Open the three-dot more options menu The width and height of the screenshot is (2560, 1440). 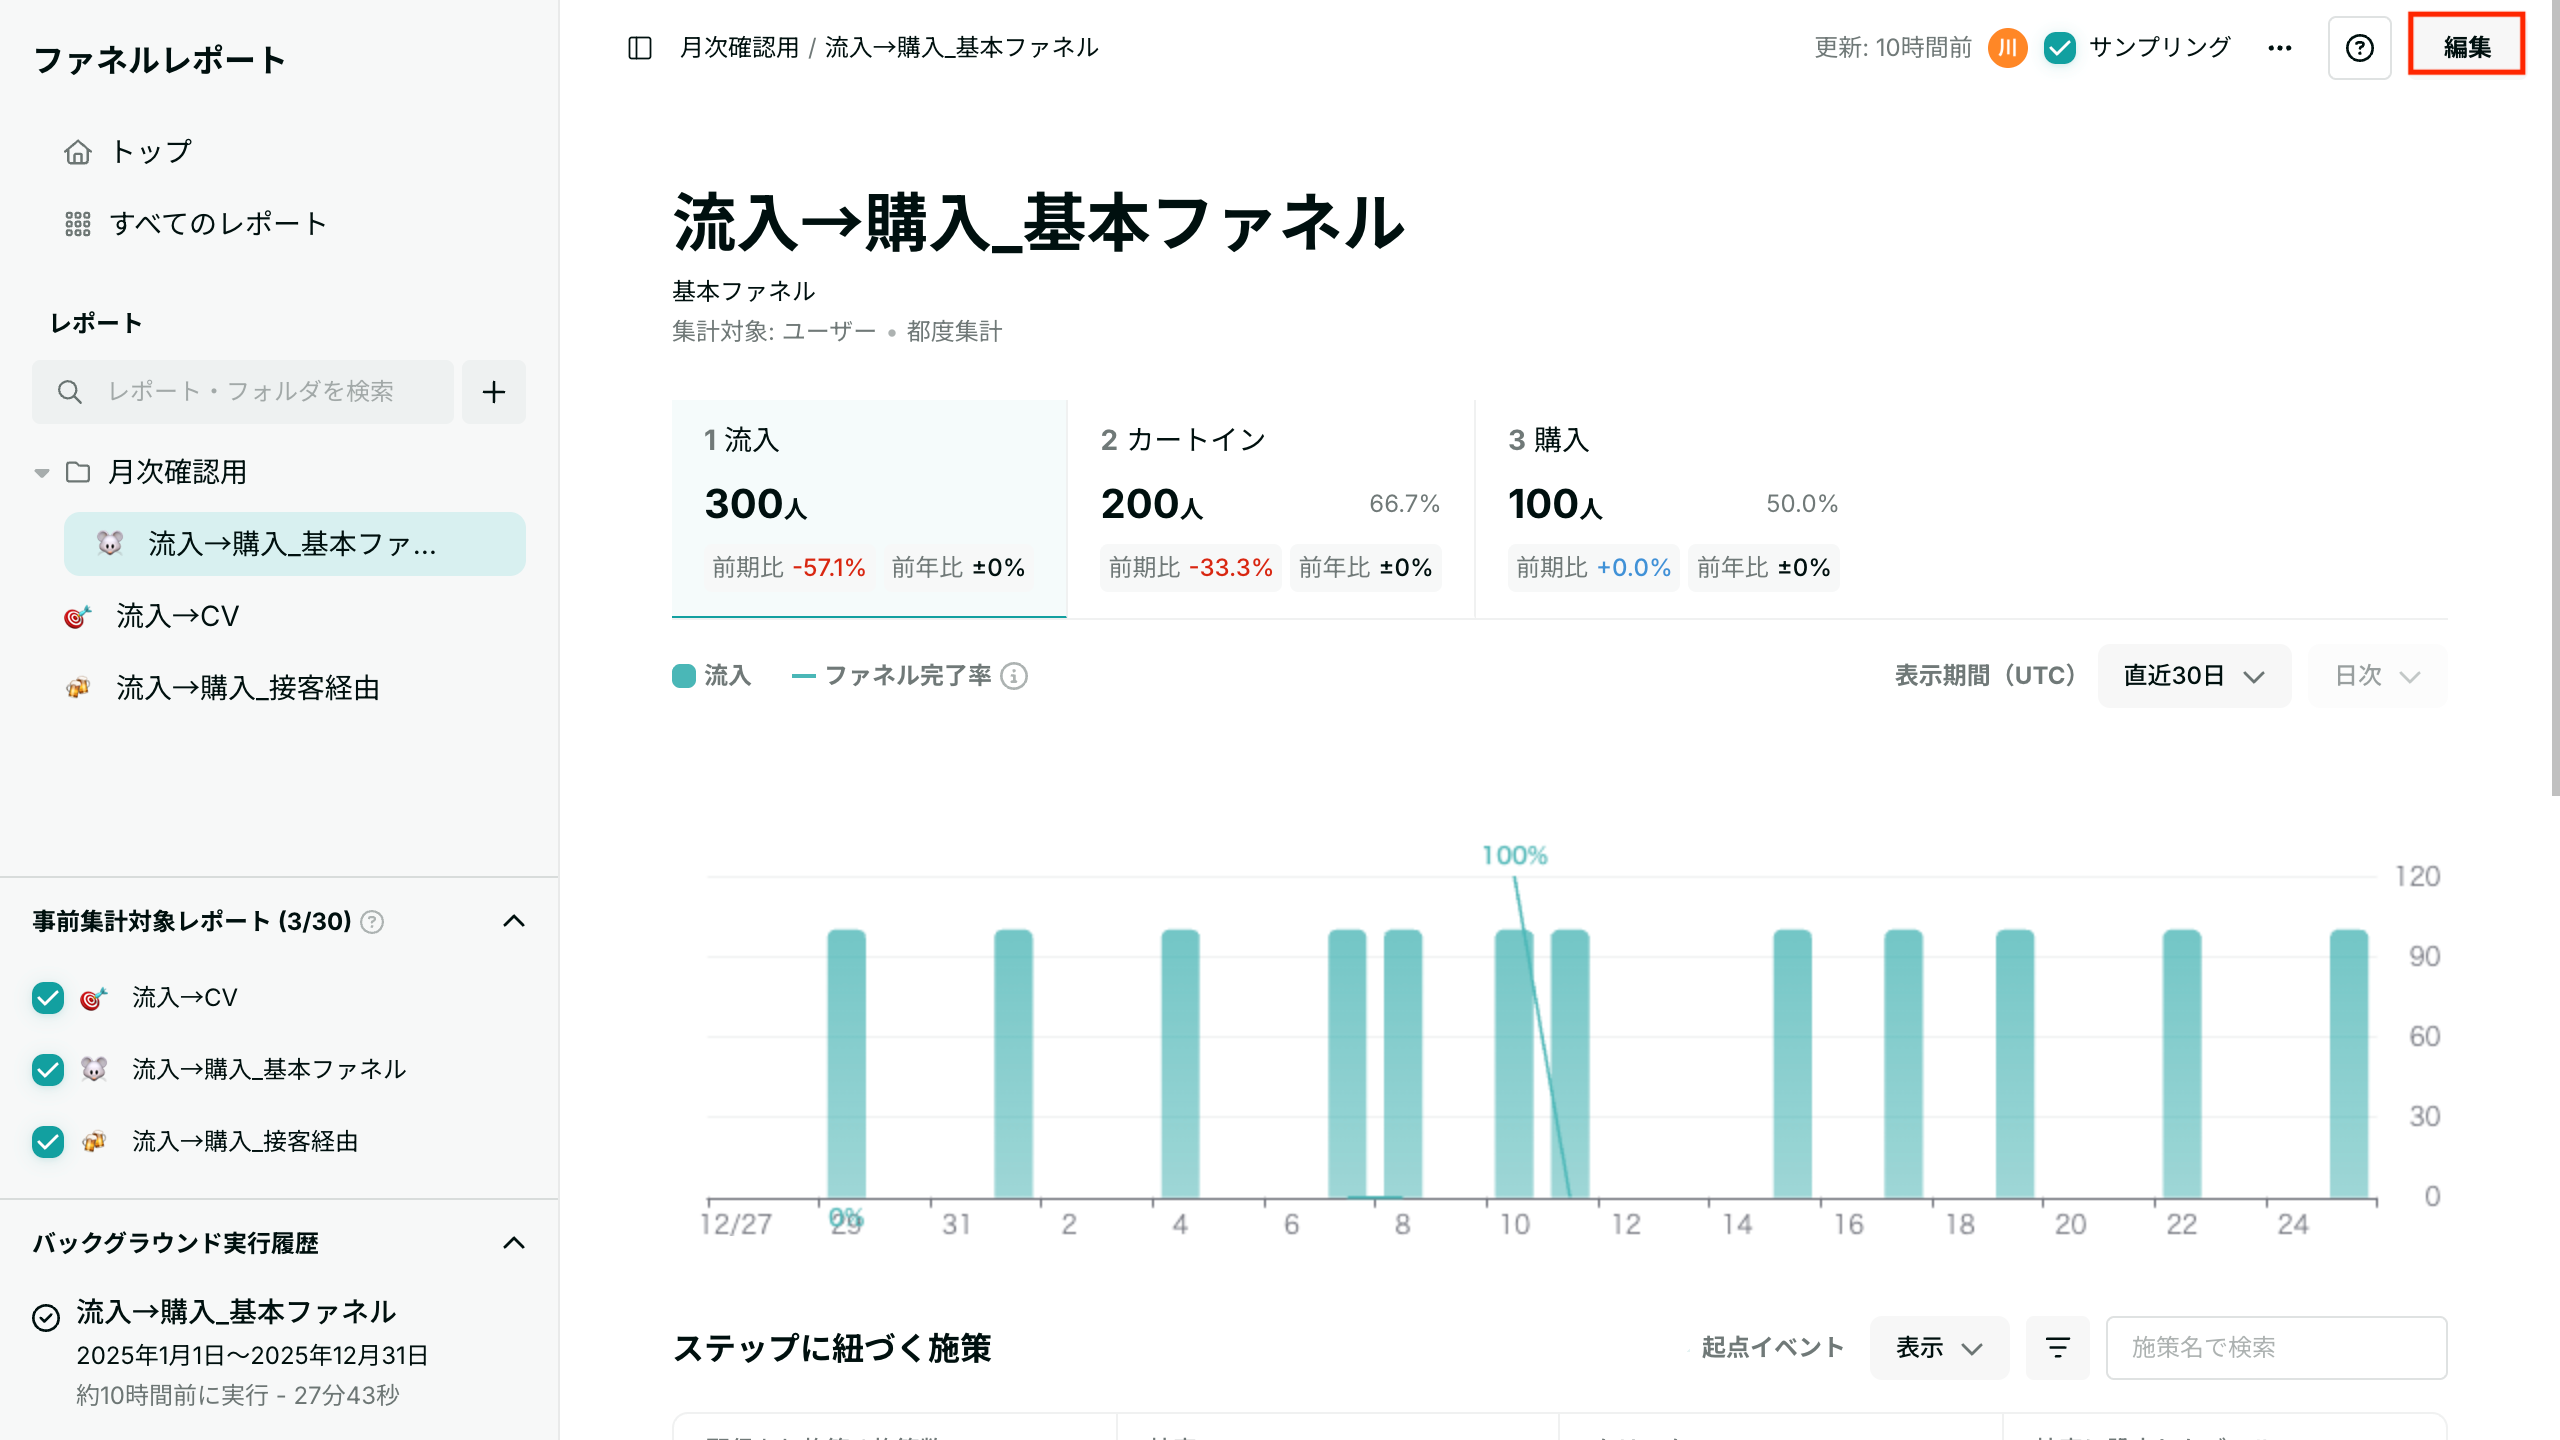(x=2280, y=47)
